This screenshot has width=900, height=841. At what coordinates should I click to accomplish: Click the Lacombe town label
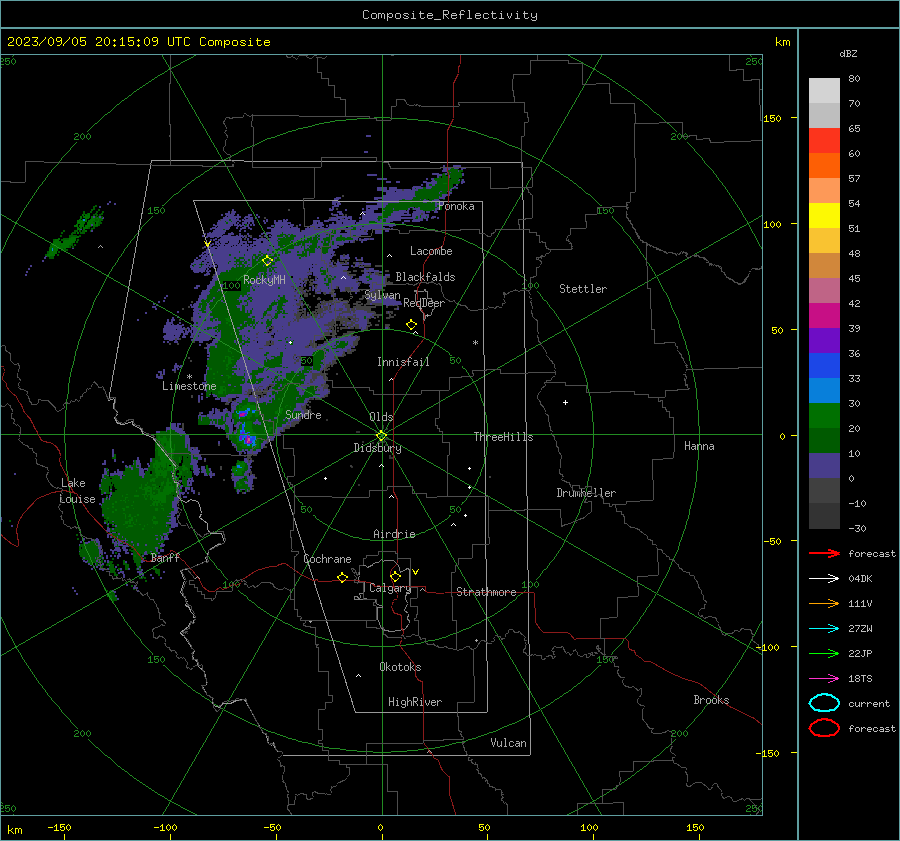coord(431,251)
